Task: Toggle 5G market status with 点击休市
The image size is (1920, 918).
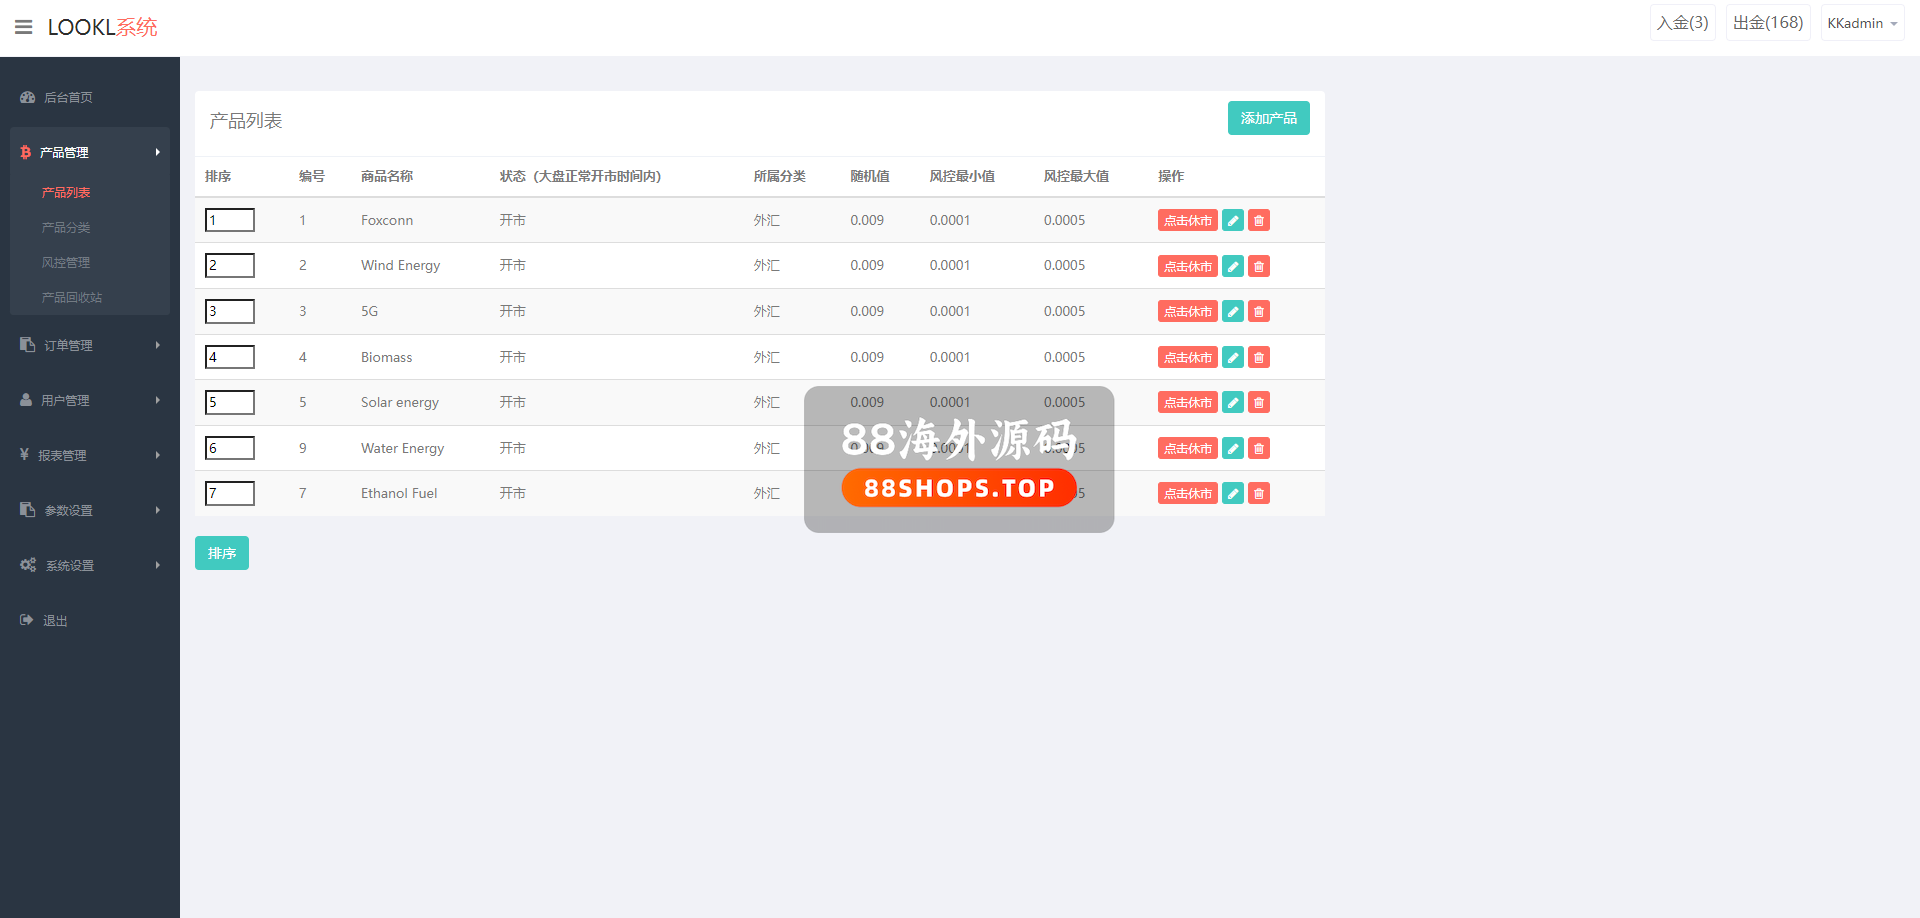Action: coord(1187,312)
